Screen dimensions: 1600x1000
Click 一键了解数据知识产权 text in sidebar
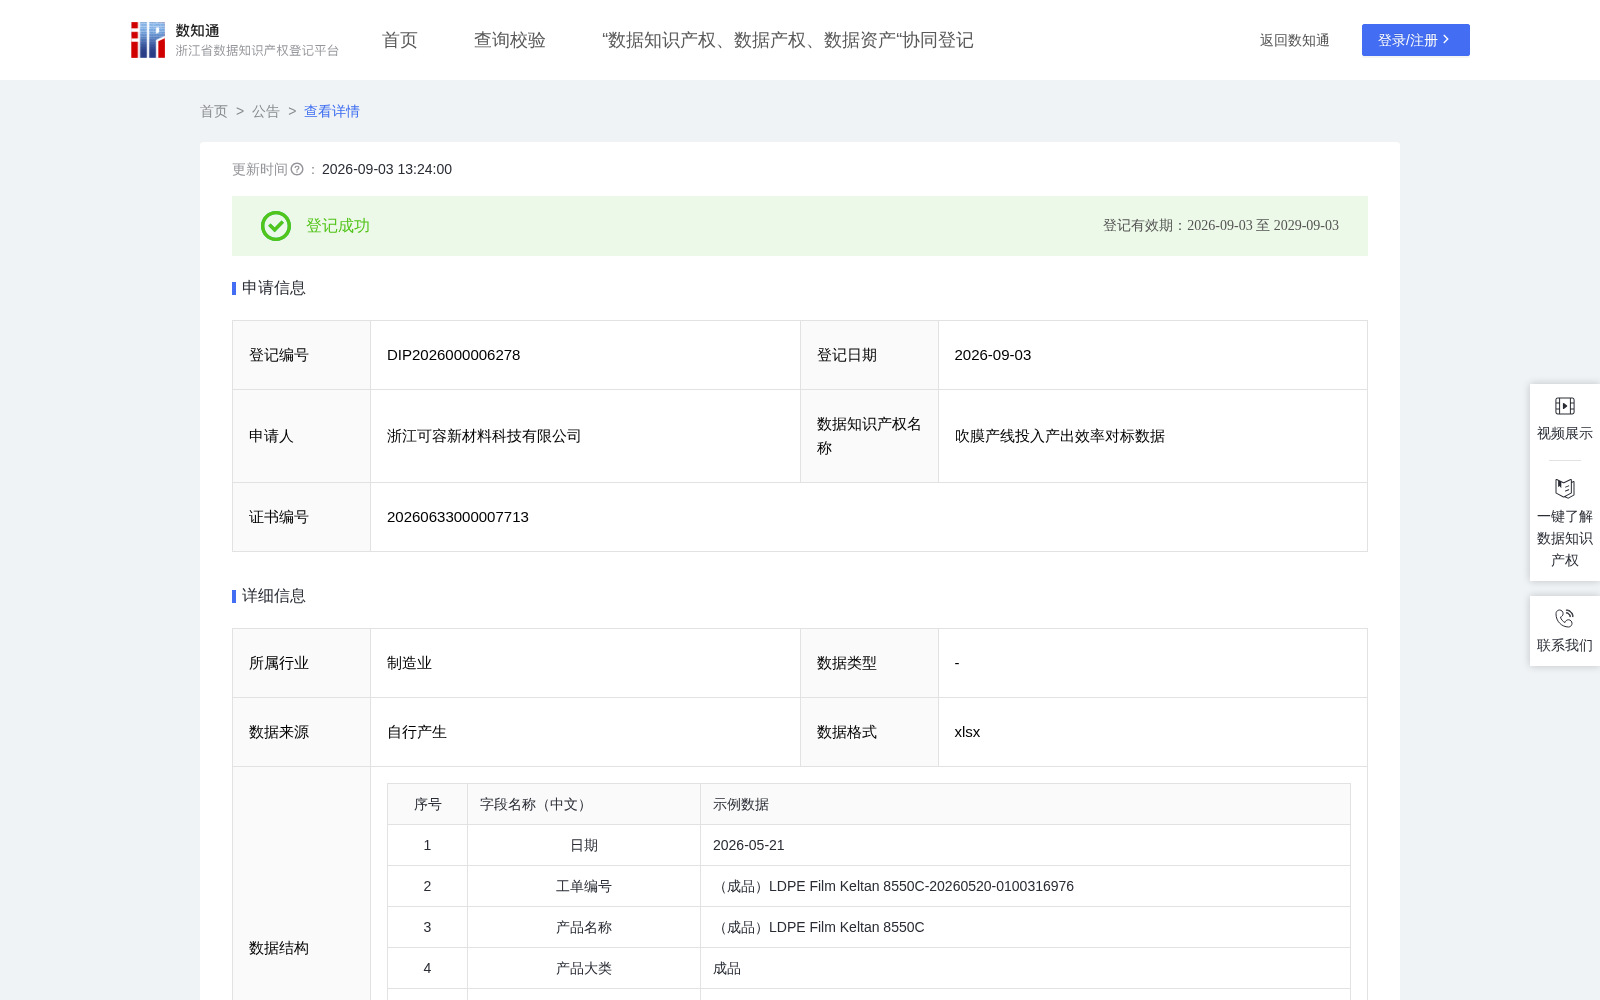(x=1565, y=538)
